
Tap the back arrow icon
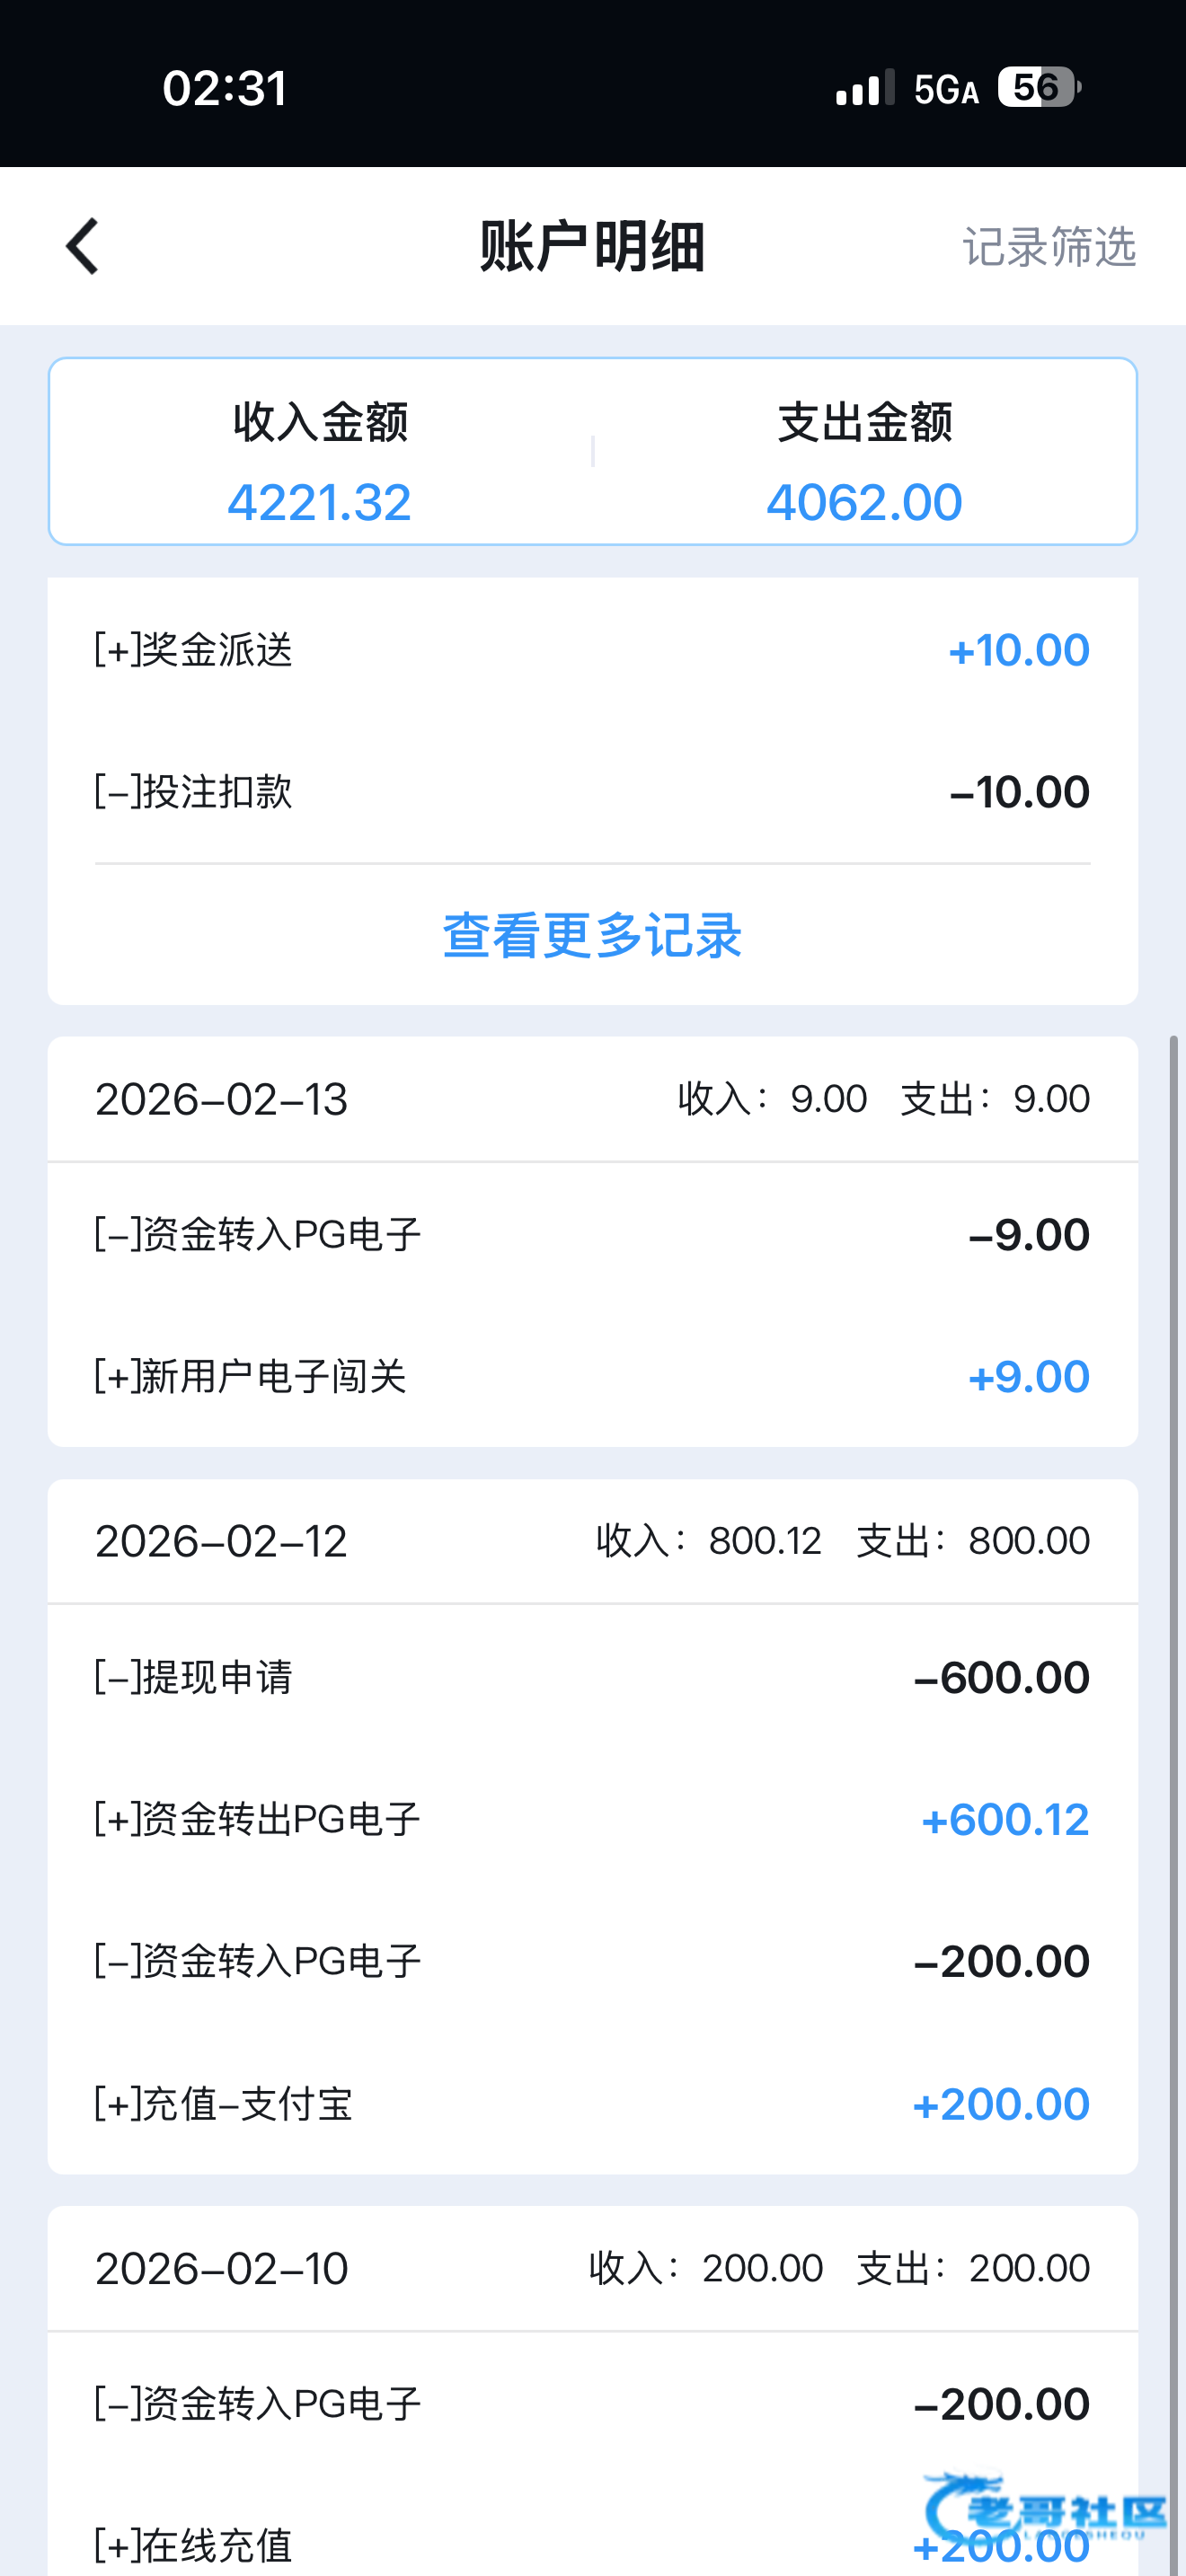[83, 246]
